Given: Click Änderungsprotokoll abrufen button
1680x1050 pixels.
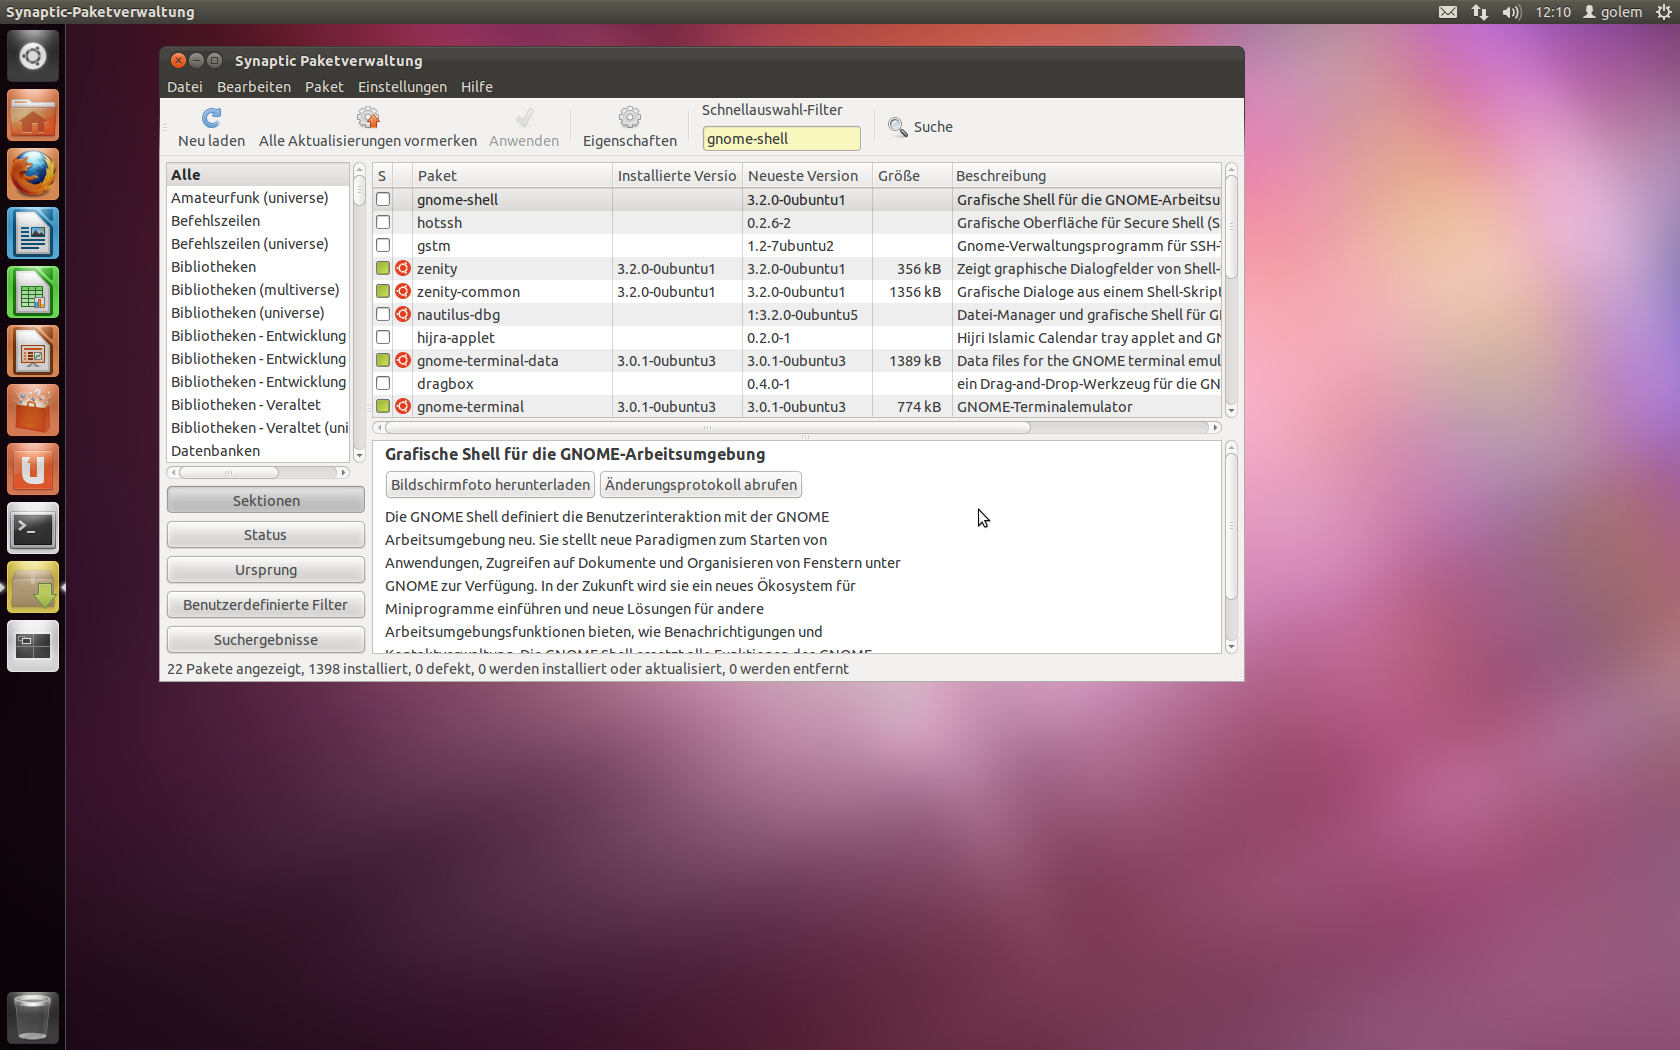Looking at the screenshot, I should tap(700, 484).
